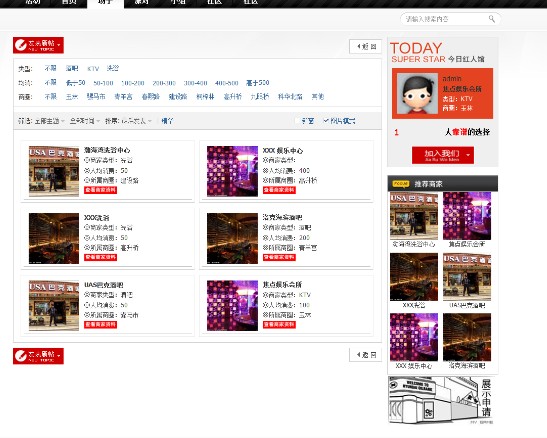View merchant info for UAS巴克酒吧 red button
Viewport: 547px width, 438px height.
tap(100, 325)
